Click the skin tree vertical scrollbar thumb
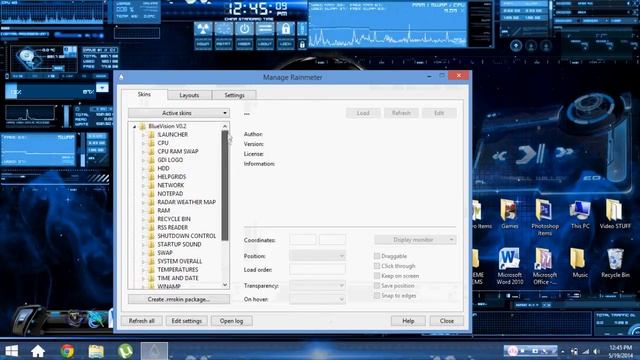The height and width of the screenshot is (360, 640). (224, 186)
